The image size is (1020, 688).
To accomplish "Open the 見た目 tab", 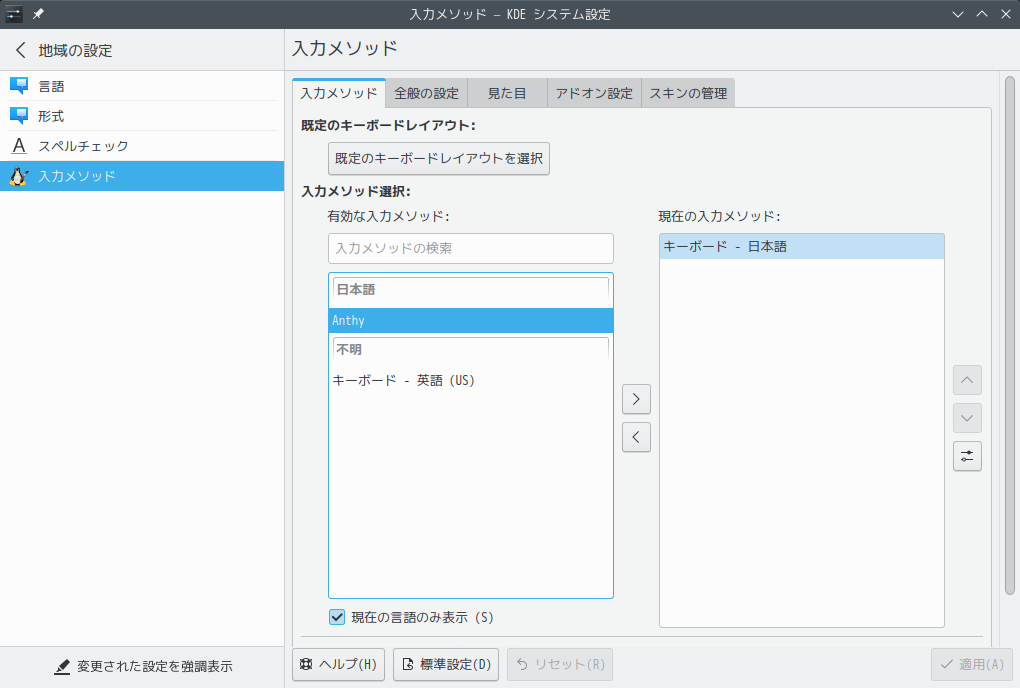I will [x=507, y=93].
